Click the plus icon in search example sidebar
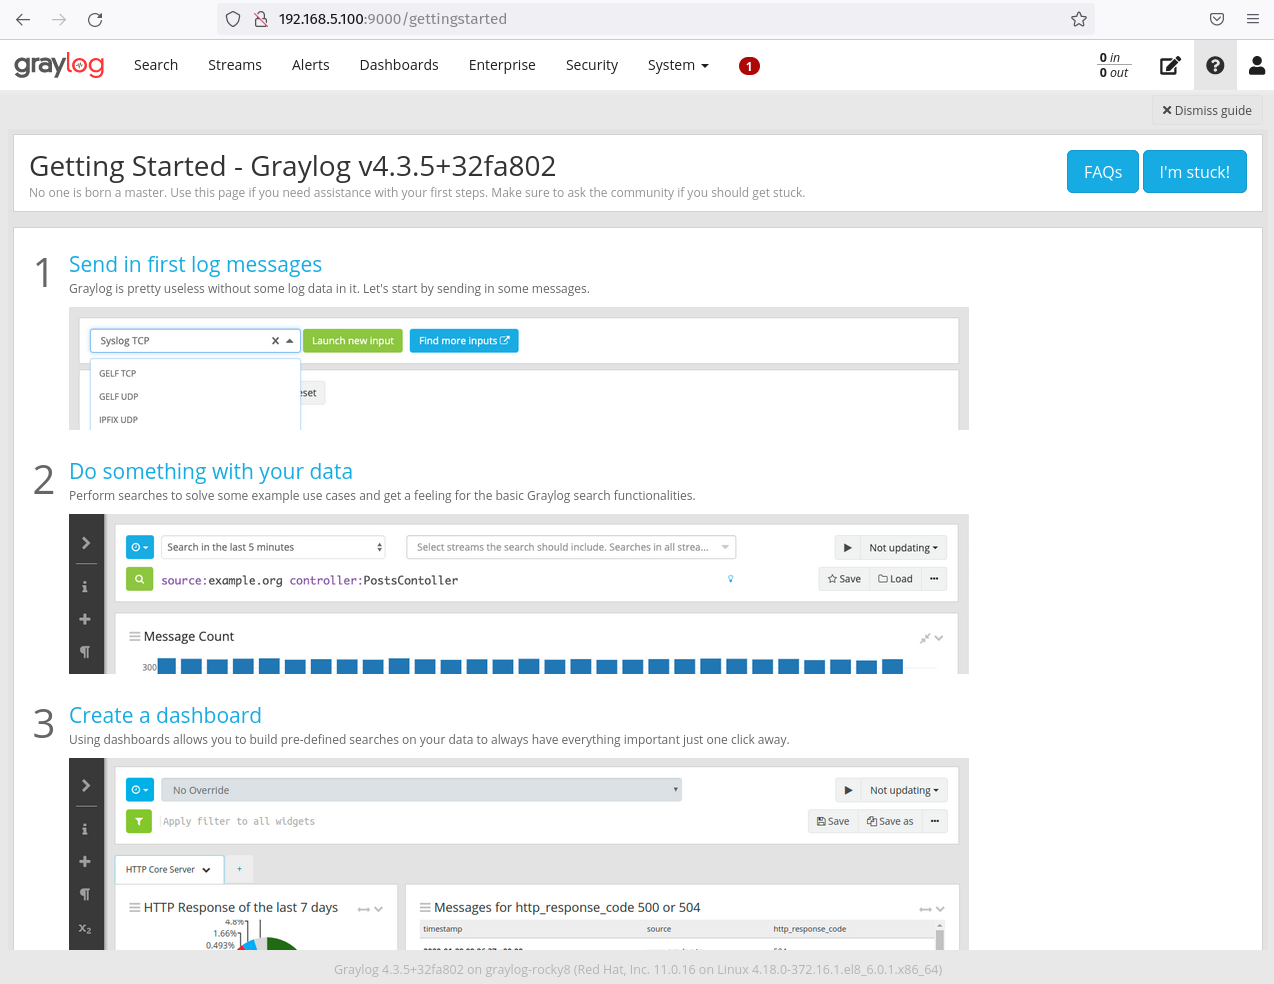 coord(85,620)
